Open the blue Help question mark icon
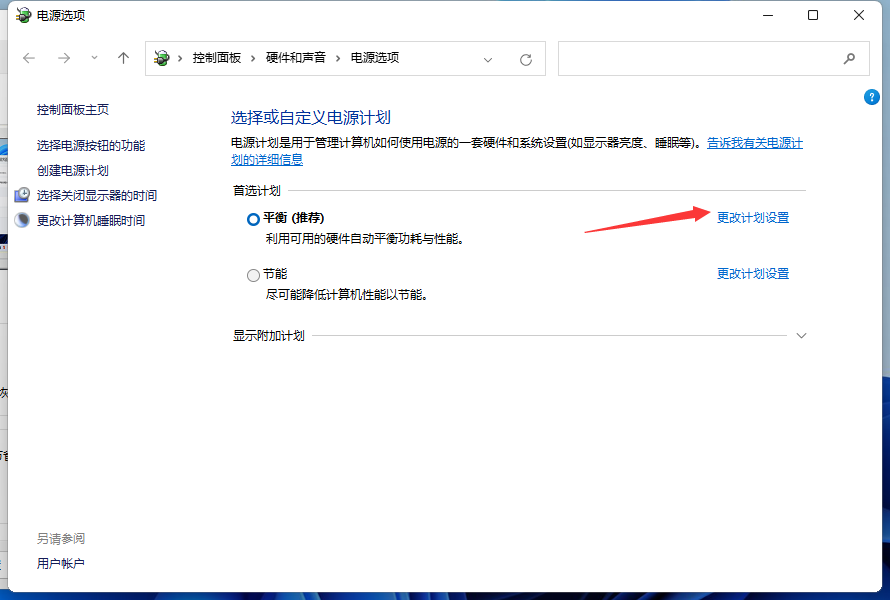Viewport: 890px width, 600px height. [871, 97]
